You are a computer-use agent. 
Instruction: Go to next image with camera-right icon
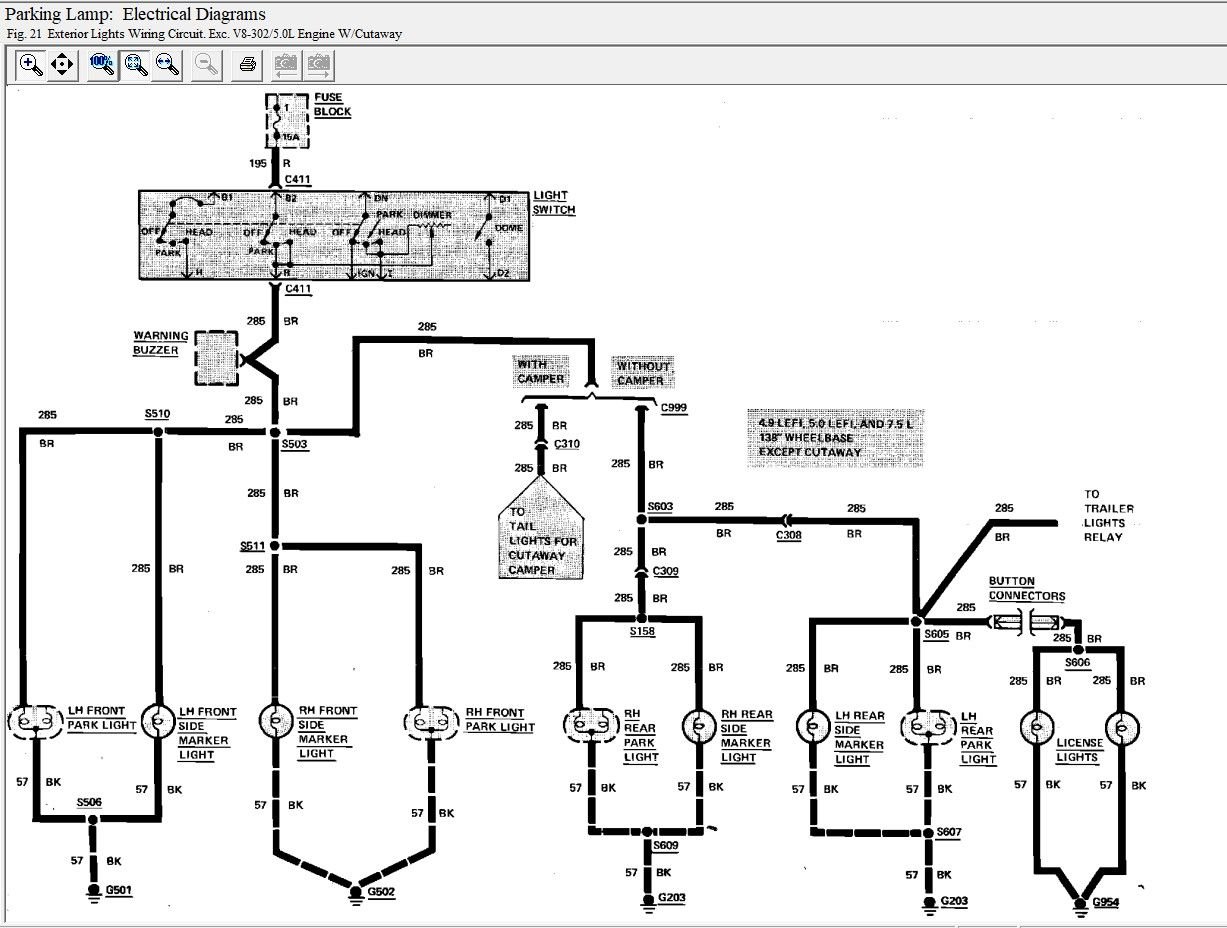[319, 65]
